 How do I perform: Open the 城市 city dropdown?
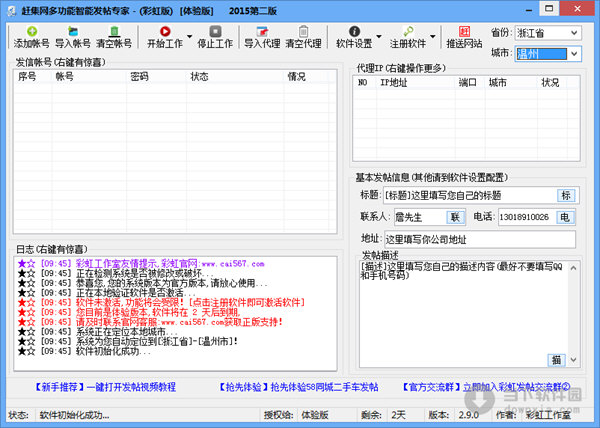pyautogui.click(x=574, y=54)
